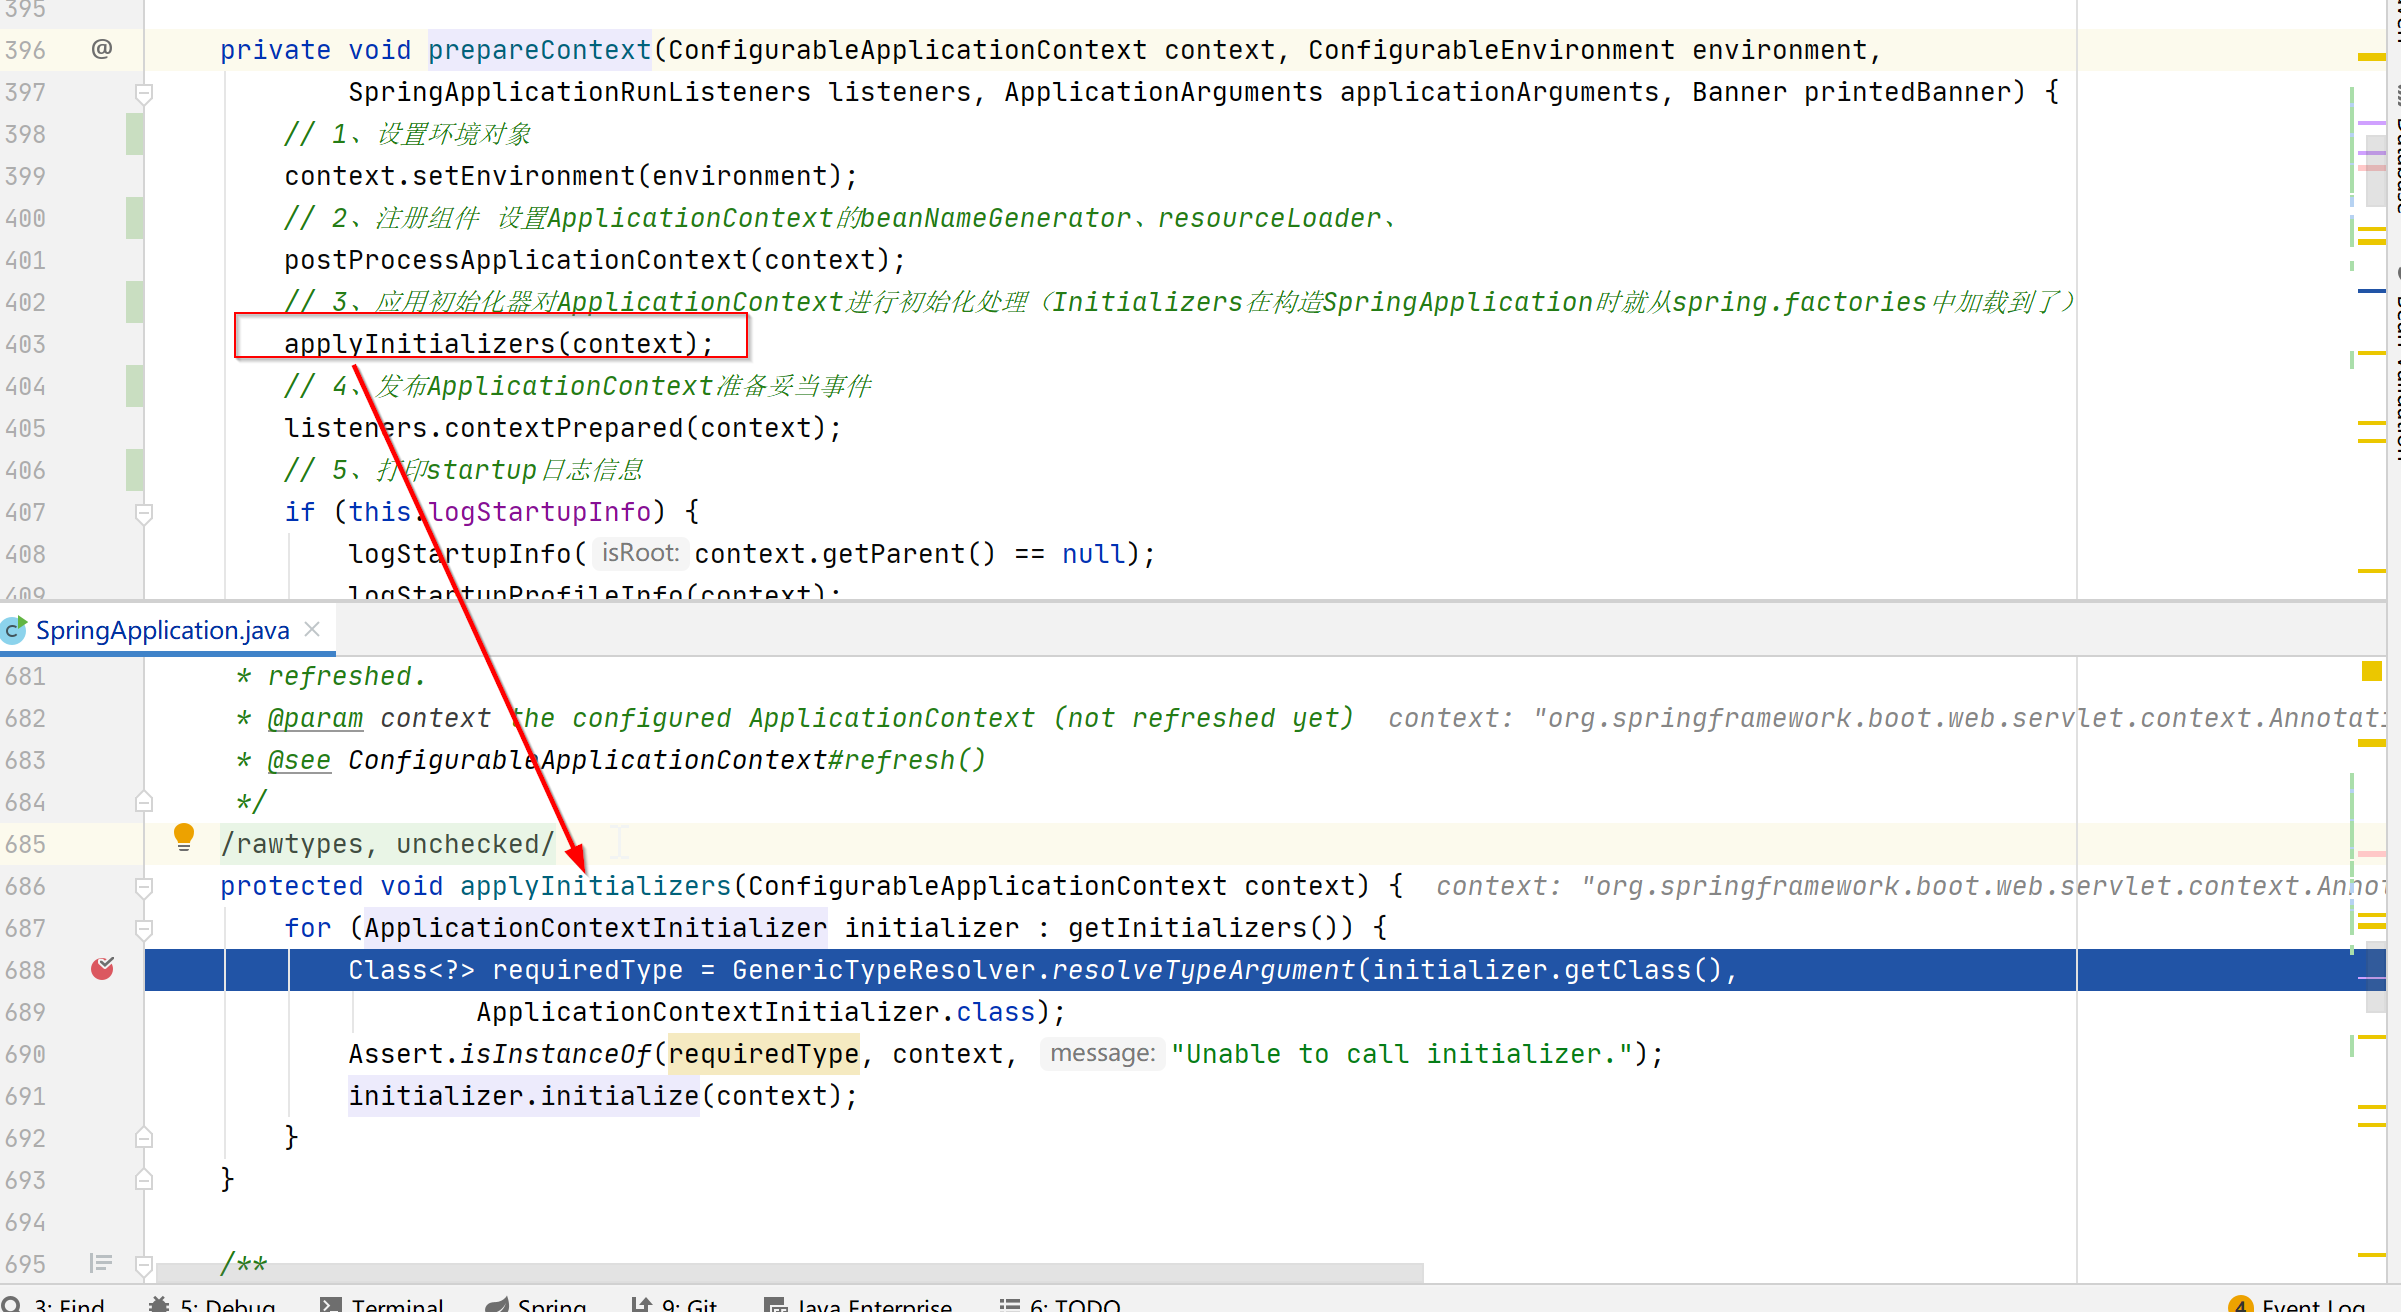This screenshot has height=1312, width=2401.
Task: Open the 3: Find tool window tab
Action: (54, 1304)
